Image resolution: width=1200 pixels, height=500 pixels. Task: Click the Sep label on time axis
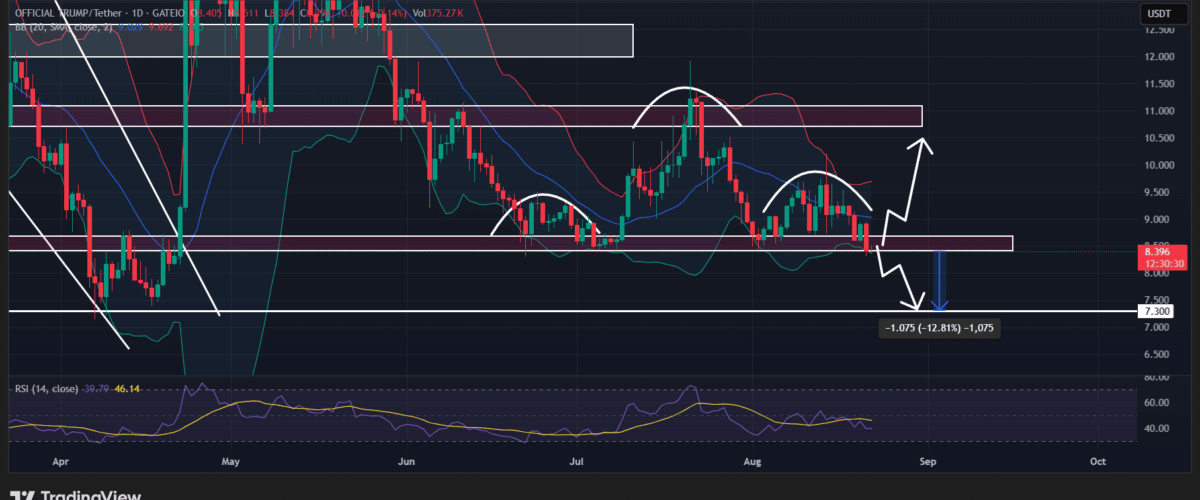click(927, 462)
